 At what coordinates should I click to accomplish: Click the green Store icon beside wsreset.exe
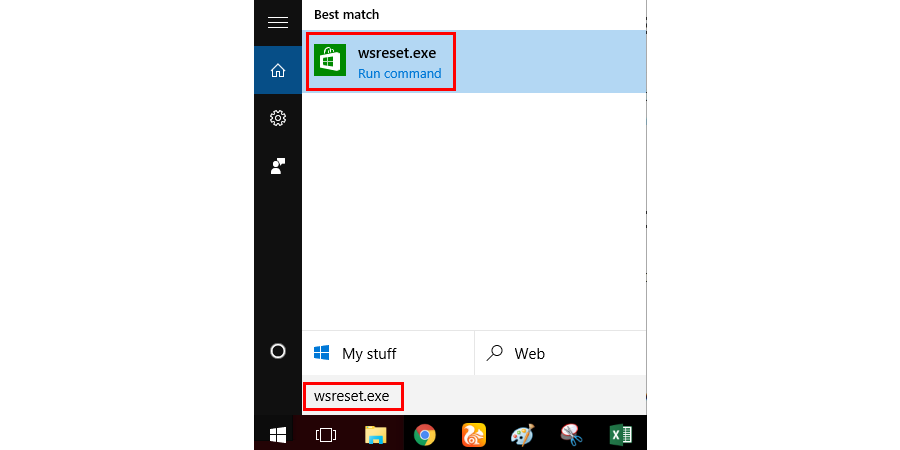pos(330,60)
